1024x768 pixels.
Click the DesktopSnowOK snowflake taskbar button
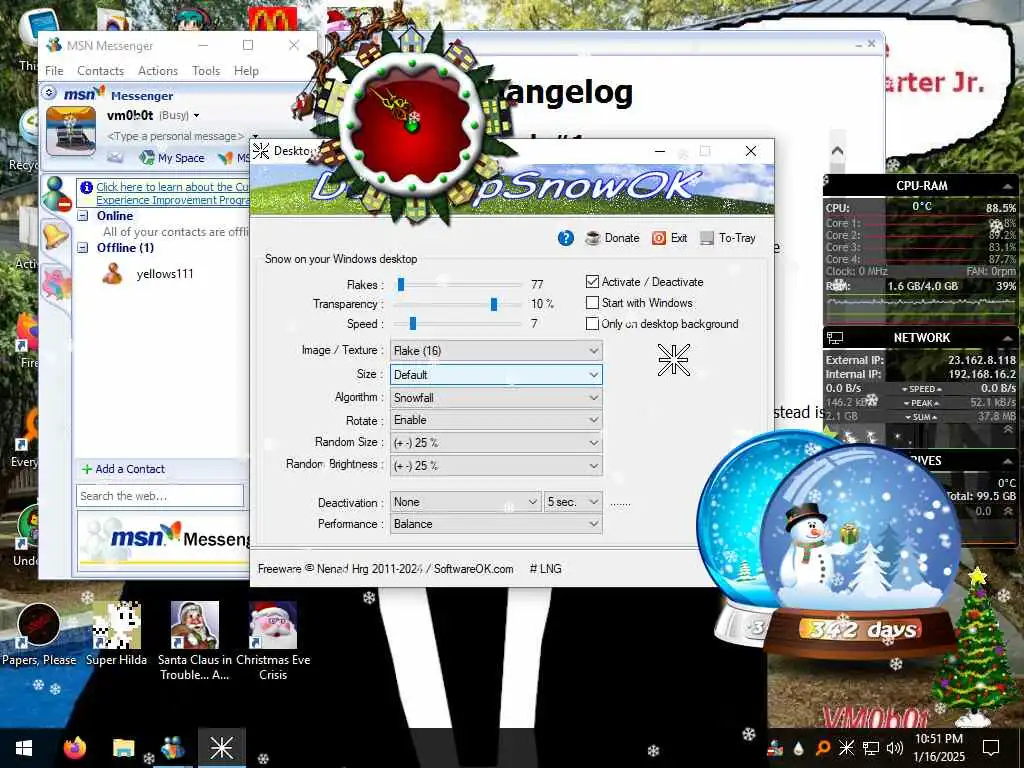click(x=221, y=748)
